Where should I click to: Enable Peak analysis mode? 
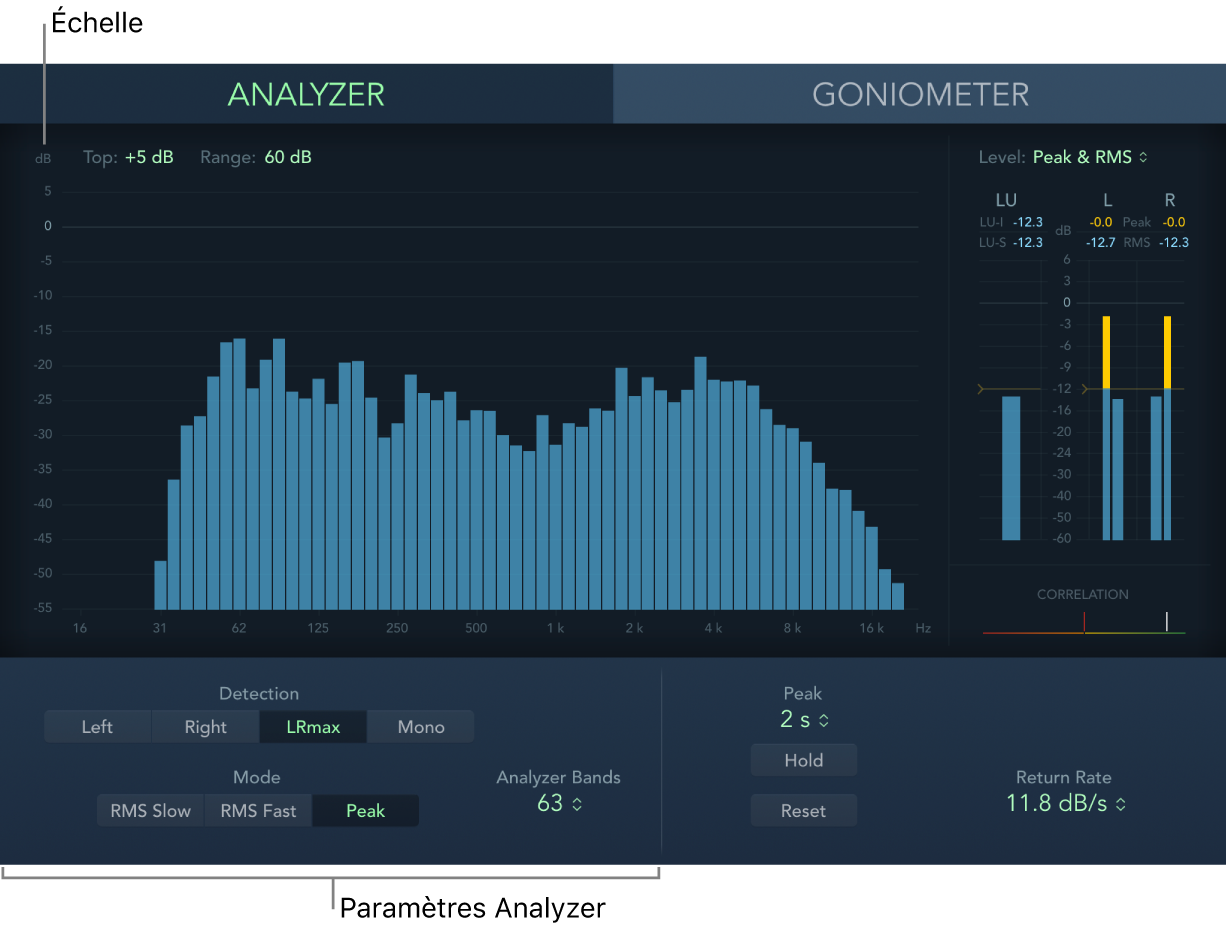pos(365,810)
